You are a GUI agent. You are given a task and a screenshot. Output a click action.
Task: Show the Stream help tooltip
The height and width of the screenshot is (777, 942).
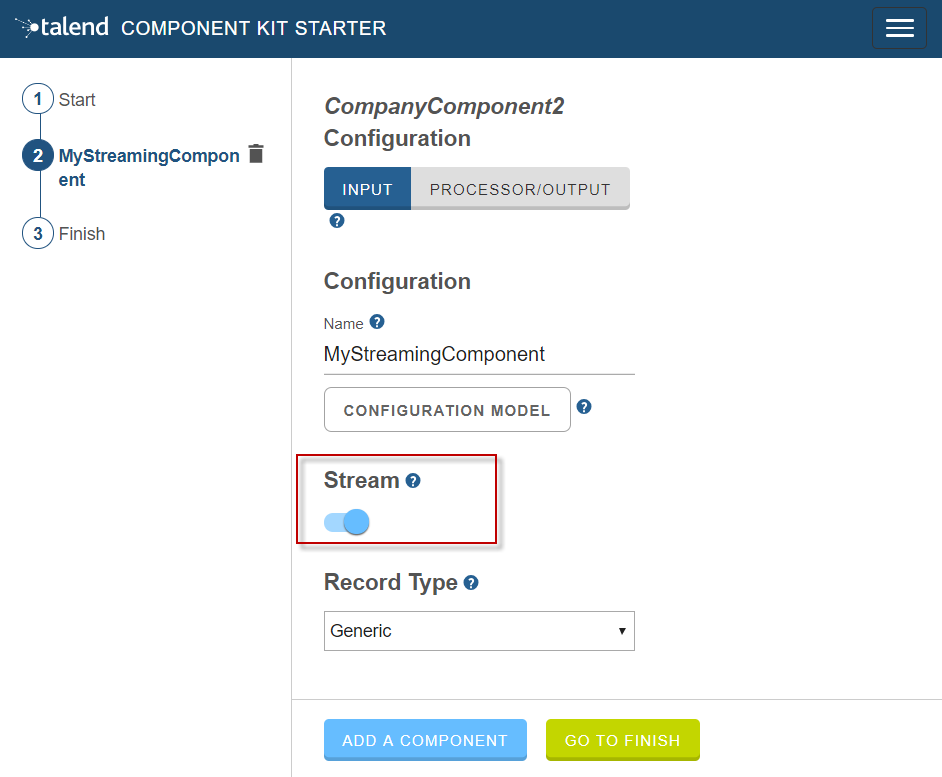click(413, 481)
